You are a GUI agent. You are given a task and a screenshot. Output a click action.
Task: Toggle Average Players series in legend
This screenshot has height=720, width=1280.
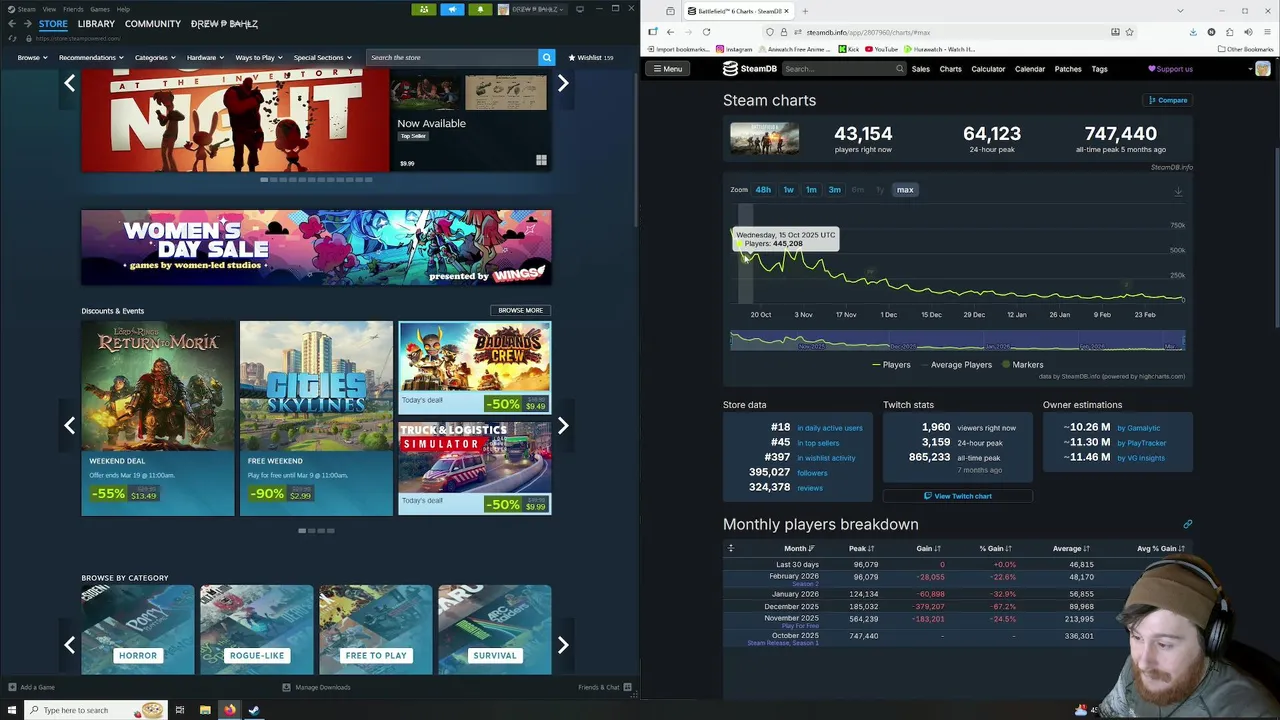point(956,365)
